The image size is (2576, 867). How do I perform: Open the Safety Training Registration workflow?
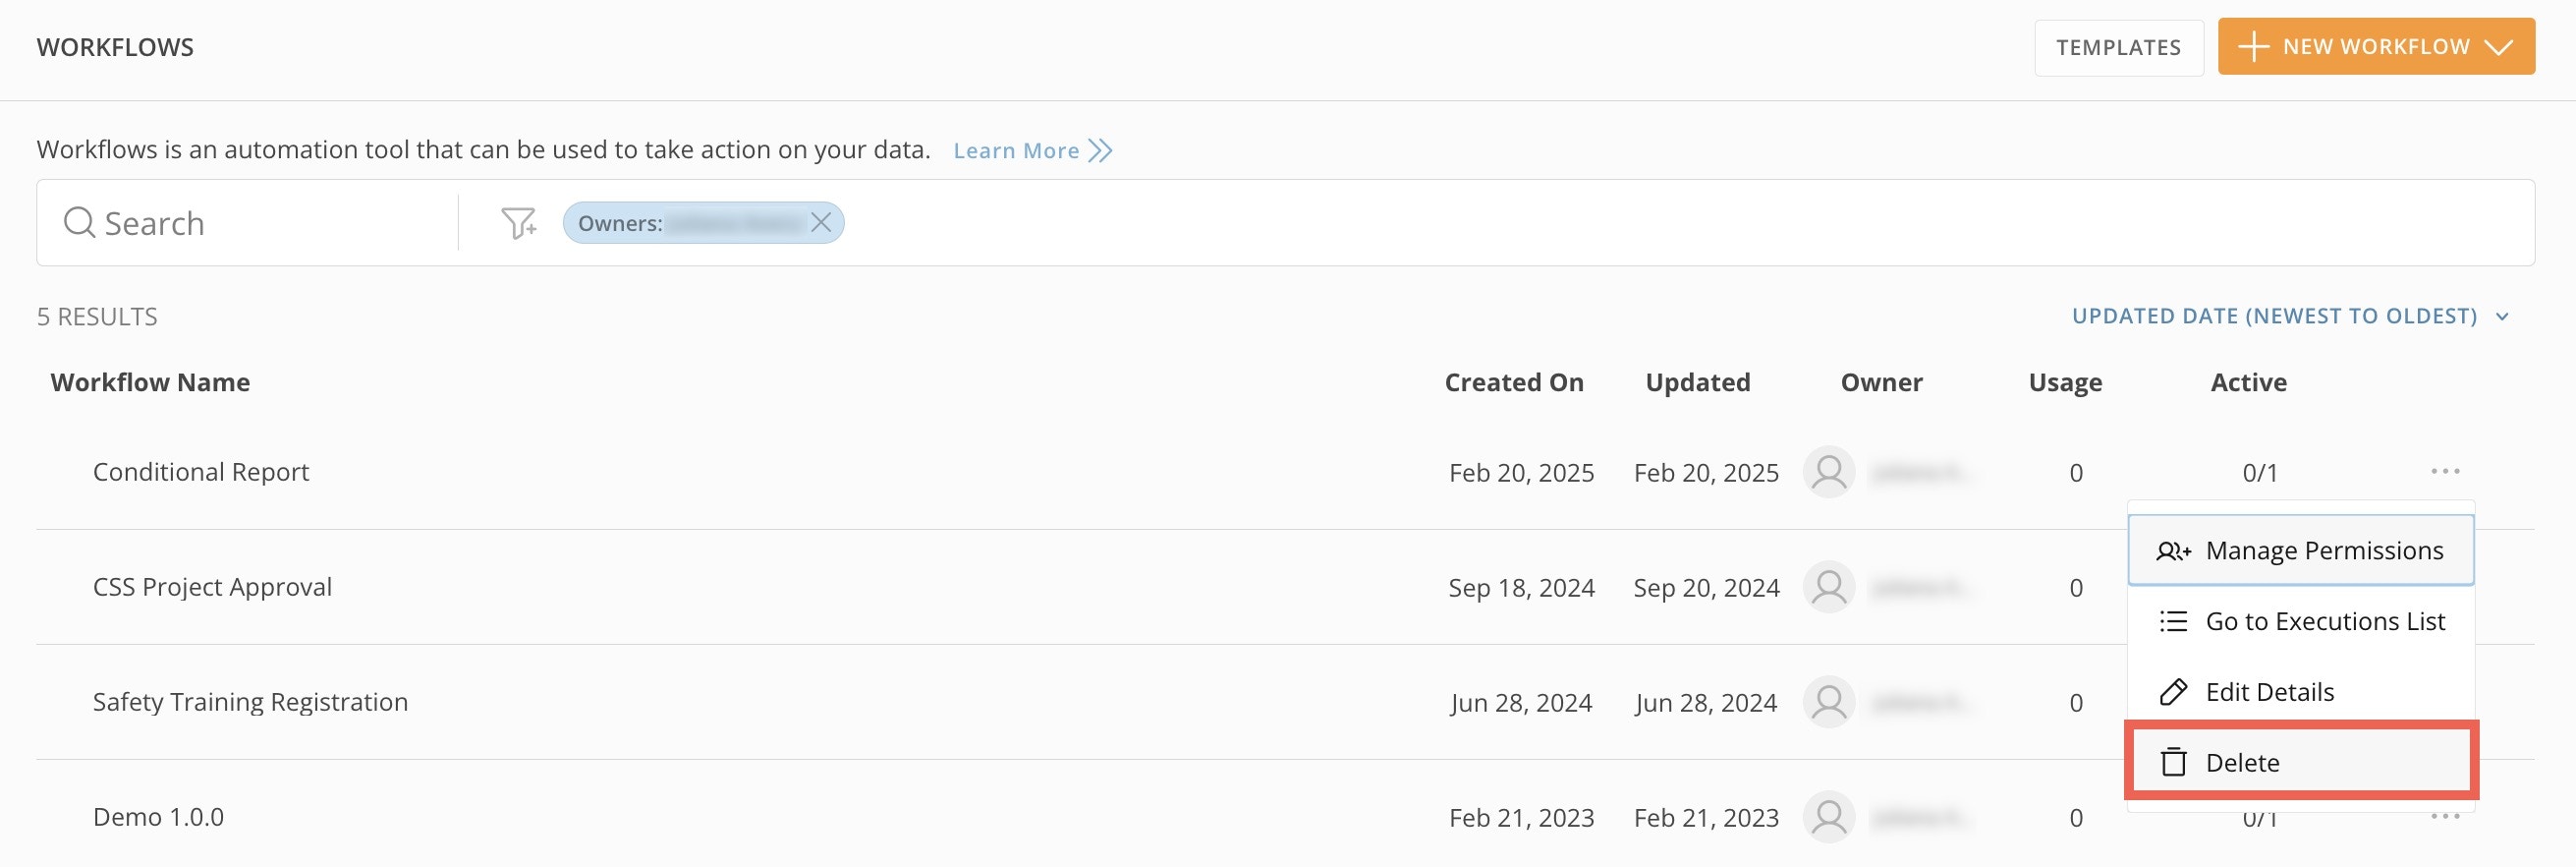click(250, 702)
